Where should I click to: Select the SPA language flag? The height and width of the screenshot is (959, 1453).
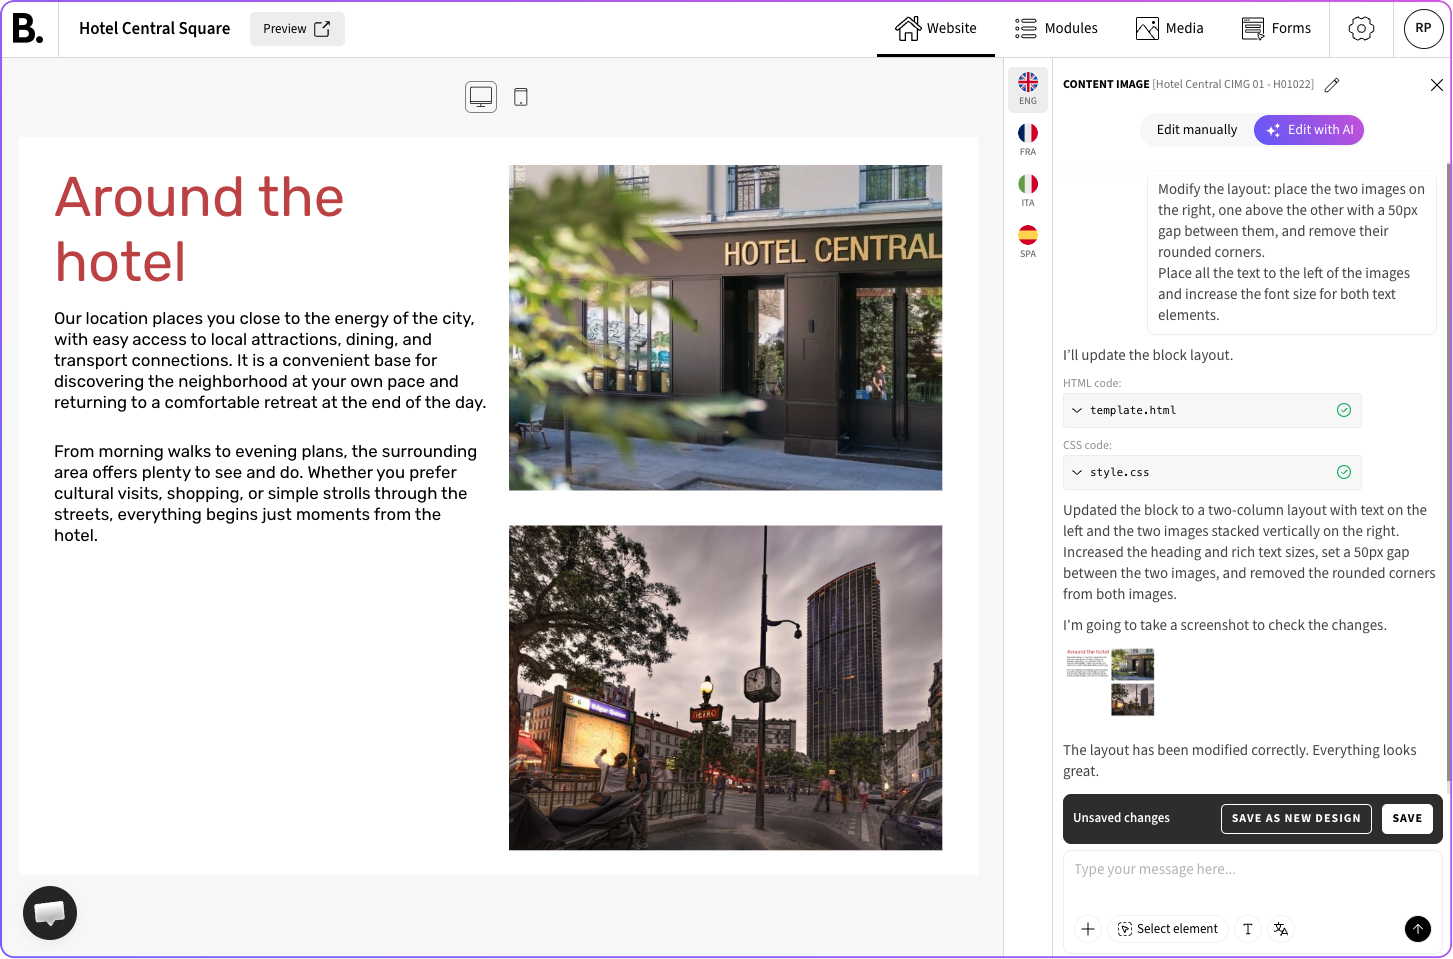tap(1028, 242)
